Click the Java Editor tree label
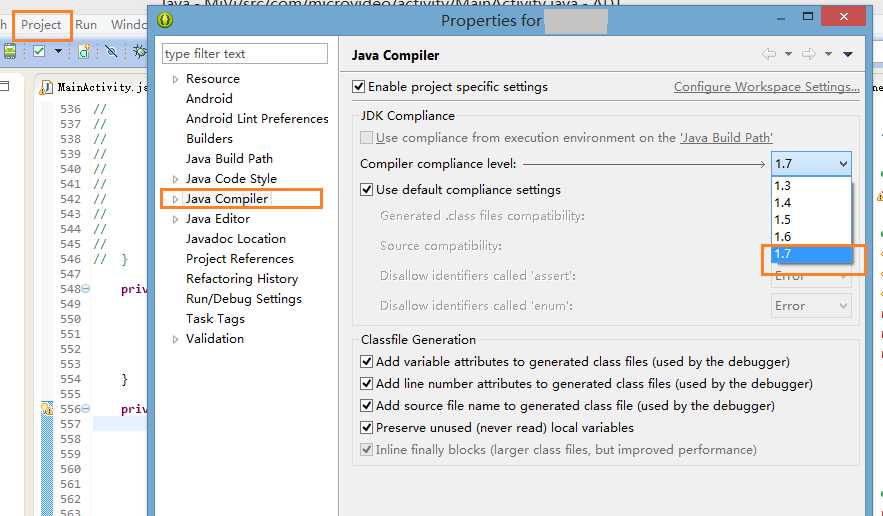The width and height of the screenshot is (883, 516). tap(218, 219)
